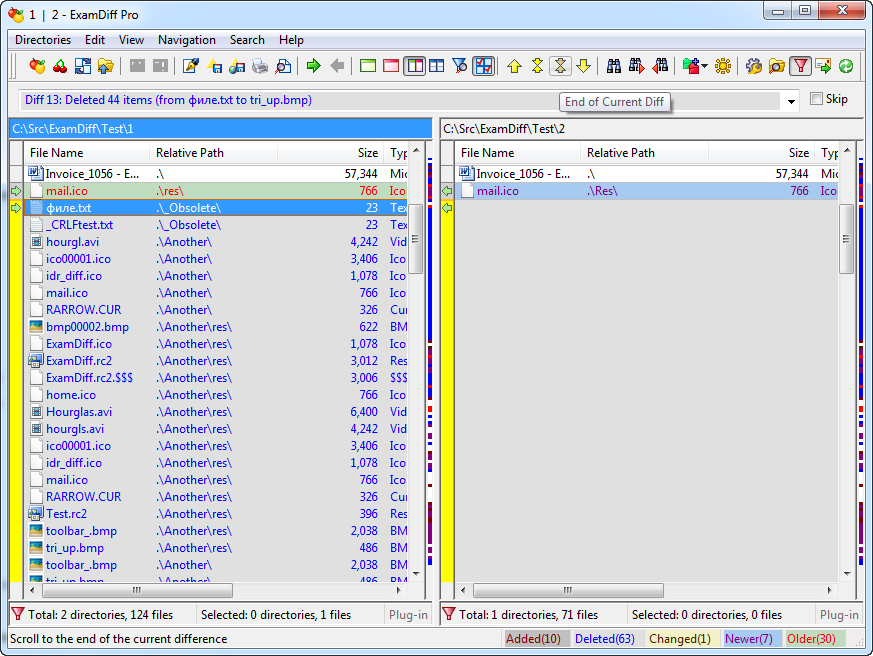Viewport: 873px width, 656px height.
Task: Click the yellow up arrow diff icon
Action: point(514,66)
